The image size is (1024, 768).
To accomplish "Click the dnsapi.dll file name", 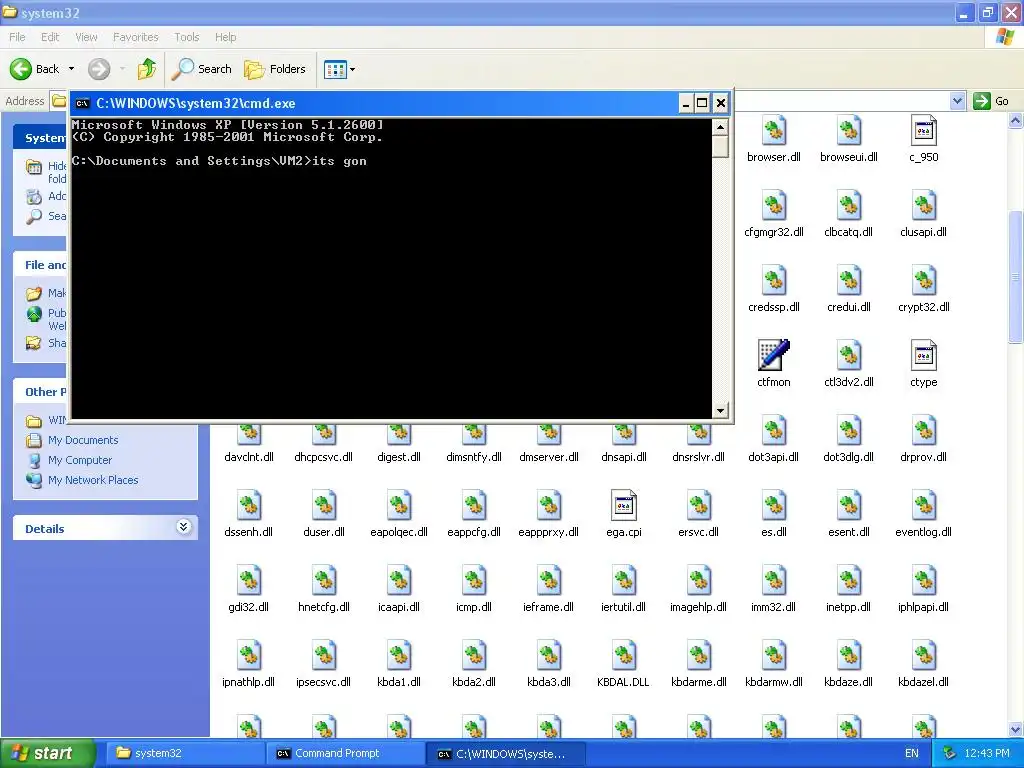I will 624,457.
